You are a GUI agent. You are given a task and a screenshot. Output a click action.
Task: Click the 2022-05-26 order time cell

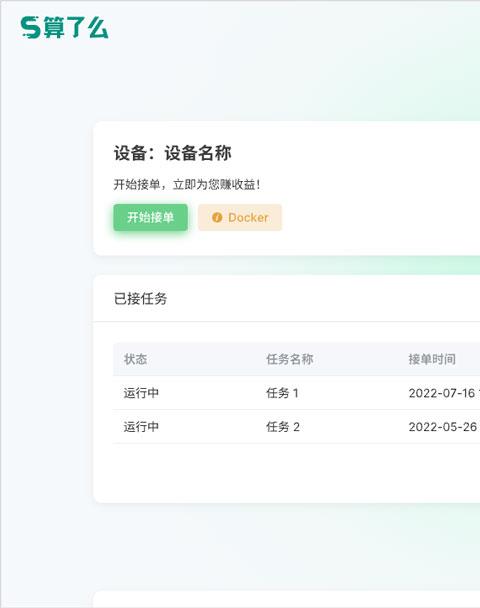pyautogui.click(x=444, y=427)
